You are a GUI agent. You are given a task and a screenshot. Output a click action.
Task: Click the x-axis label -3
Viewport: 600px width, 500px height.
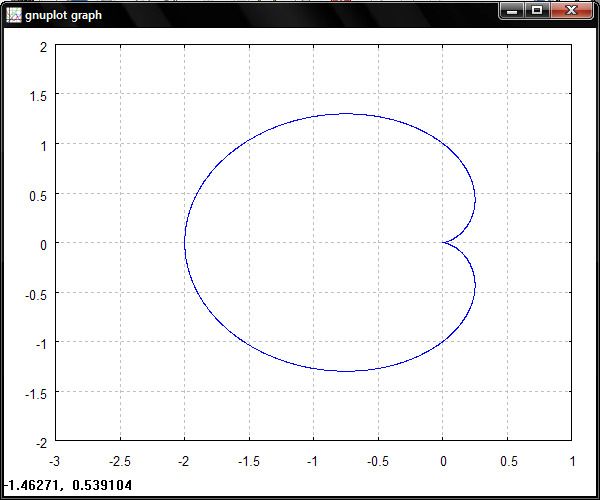point(55,461)
